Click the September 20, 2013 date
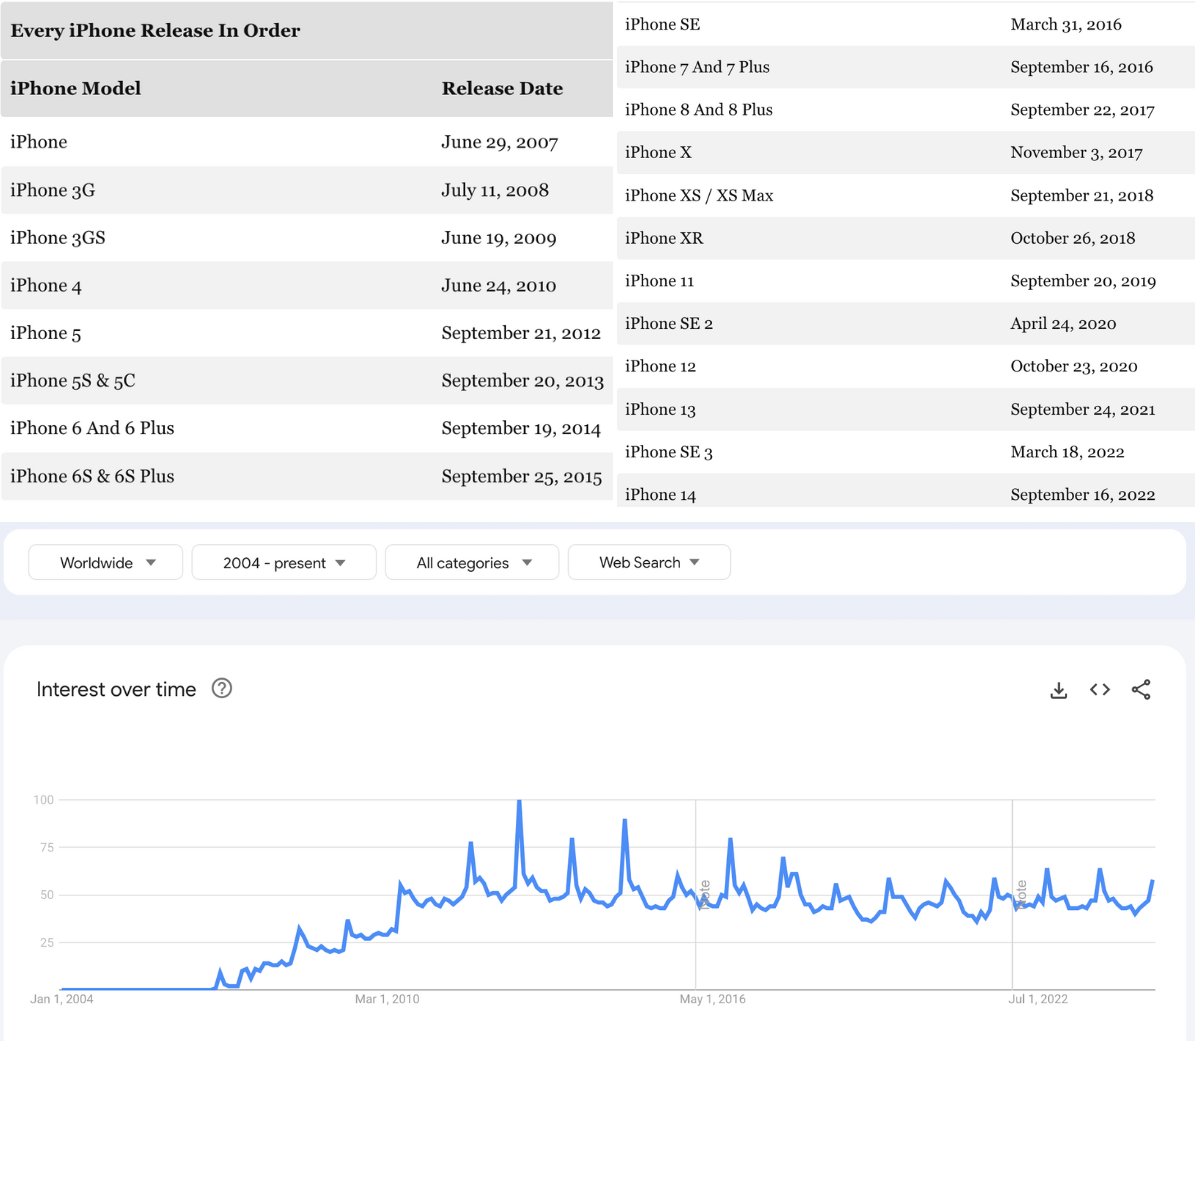 523,381
